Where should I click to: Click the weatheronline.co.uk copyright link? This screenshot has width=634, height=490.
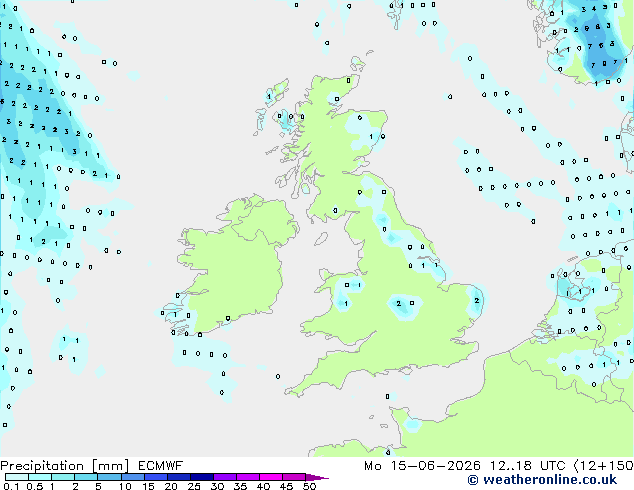point(542,480)
